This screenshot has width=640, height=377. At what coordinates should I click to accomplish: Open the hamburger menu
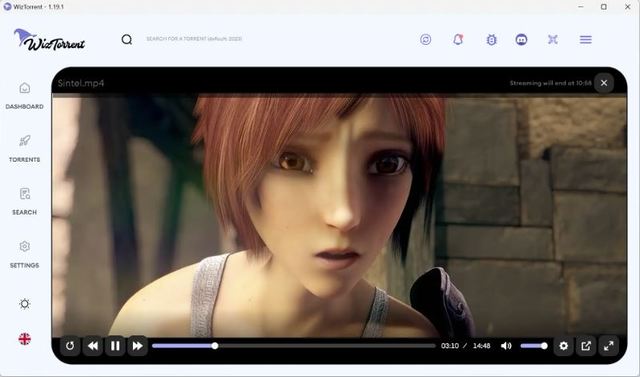(x=586, y=40)
